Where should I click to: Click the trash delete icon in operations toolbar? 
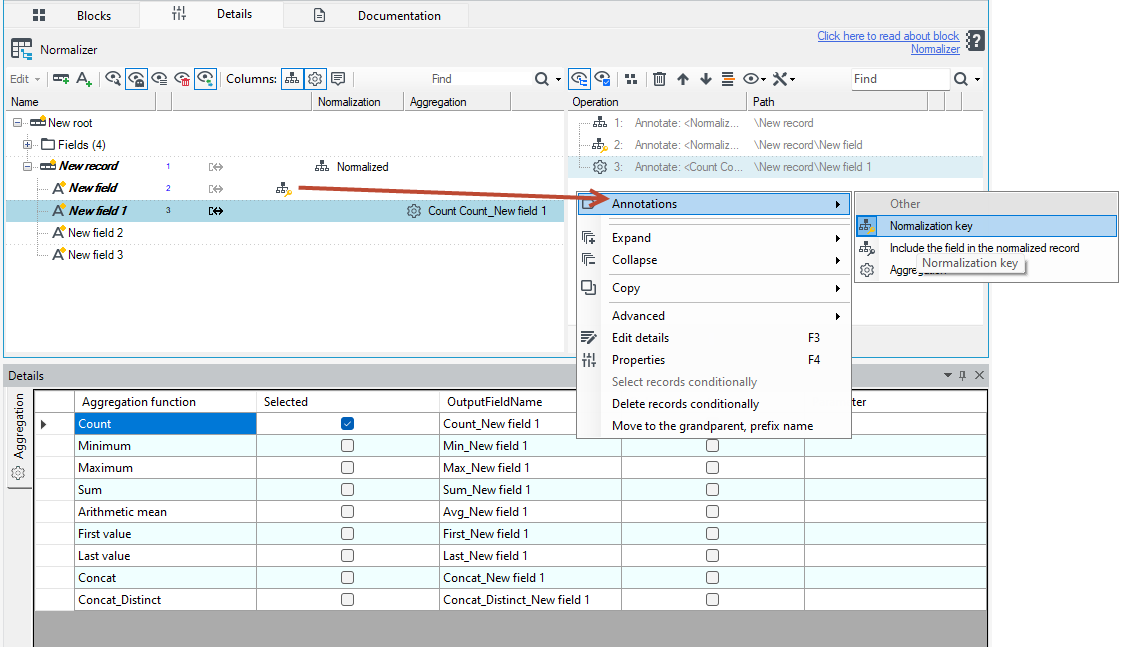(659, 79)
